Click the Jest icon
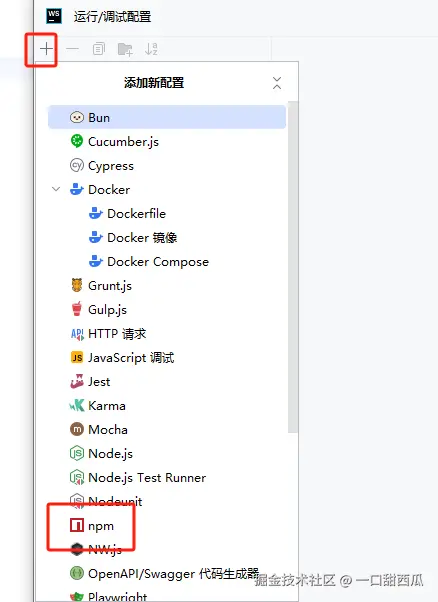The width and height of the screenshot is (438, 602). (x=77, y=381)
